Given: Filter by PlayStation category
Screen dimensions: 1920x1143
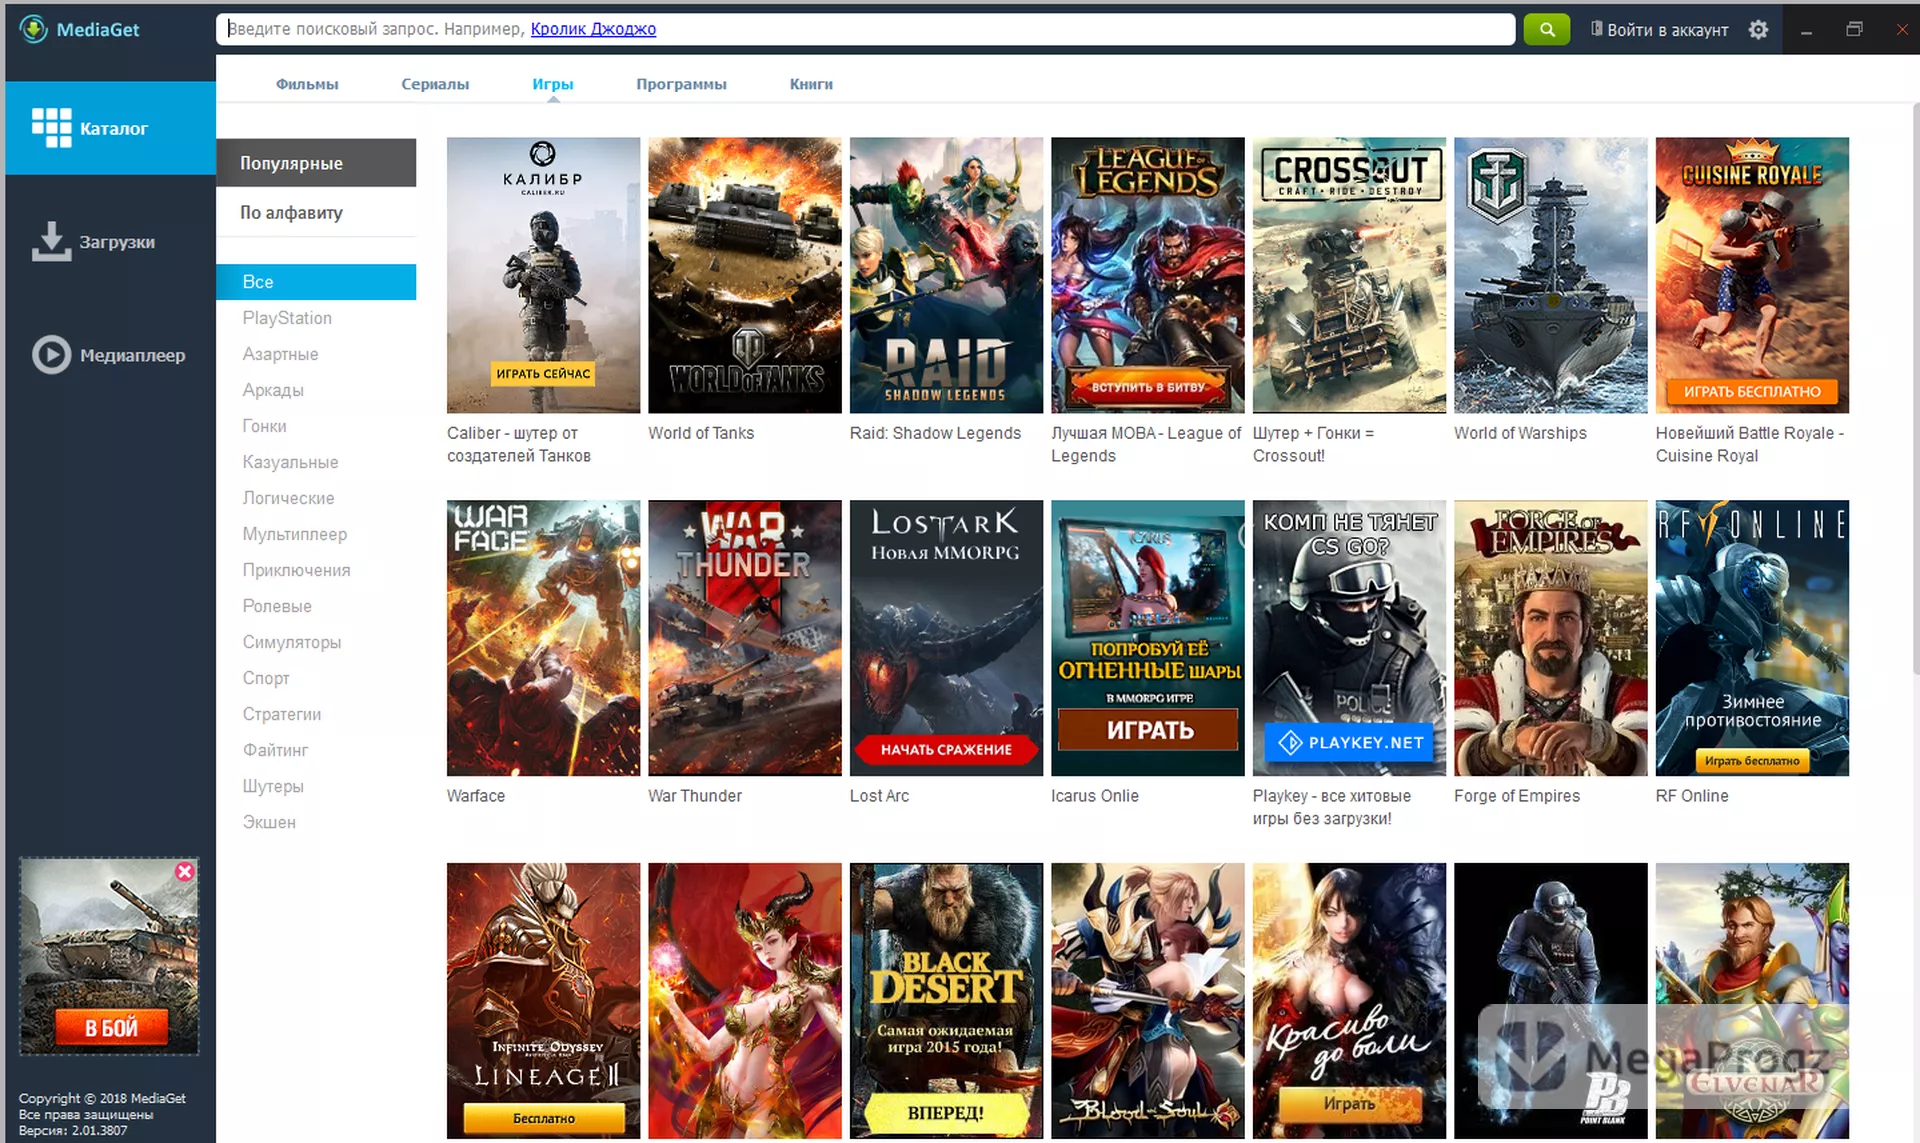Looking at the screenshot, I should [x=287, y=318].
